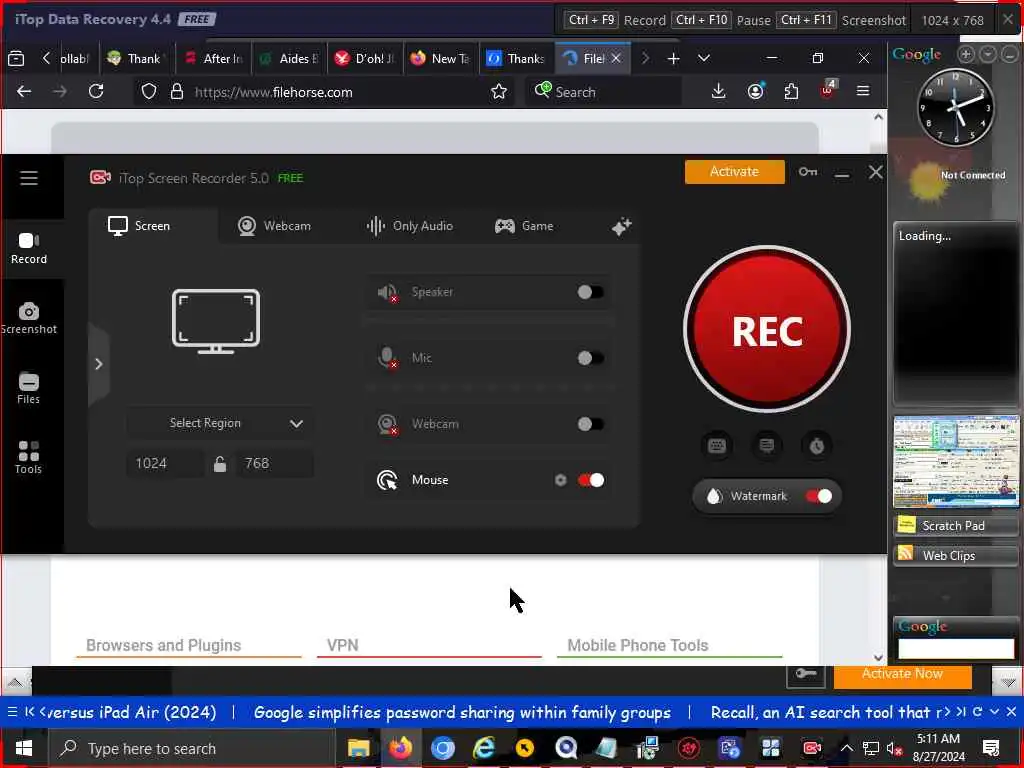Show hidden system tray icons

[x=846, y=748]
